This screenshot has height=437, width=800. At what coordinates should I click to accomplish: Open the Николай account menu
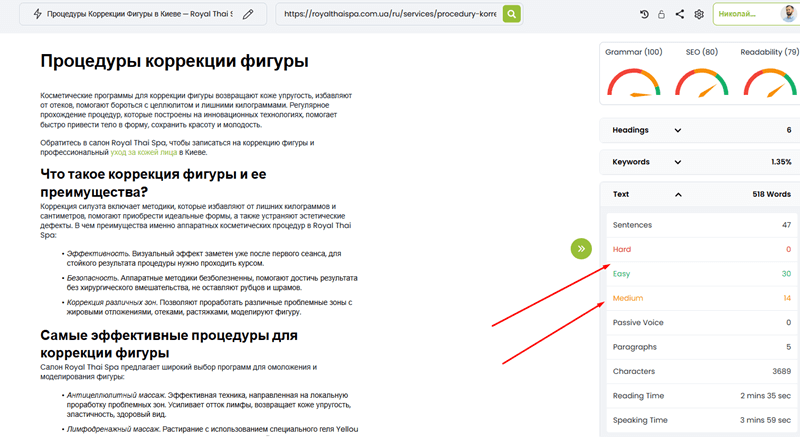point(756,14)
